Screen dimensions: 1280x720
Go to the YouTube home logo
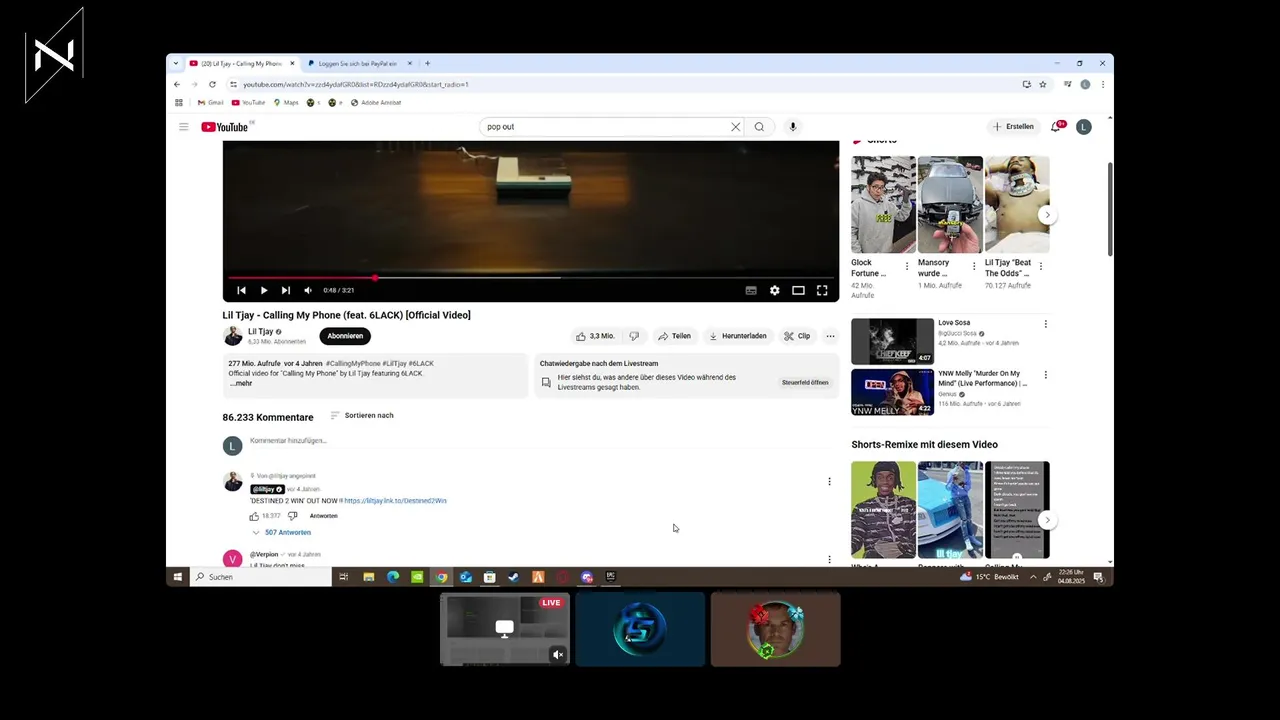point(224,127)
